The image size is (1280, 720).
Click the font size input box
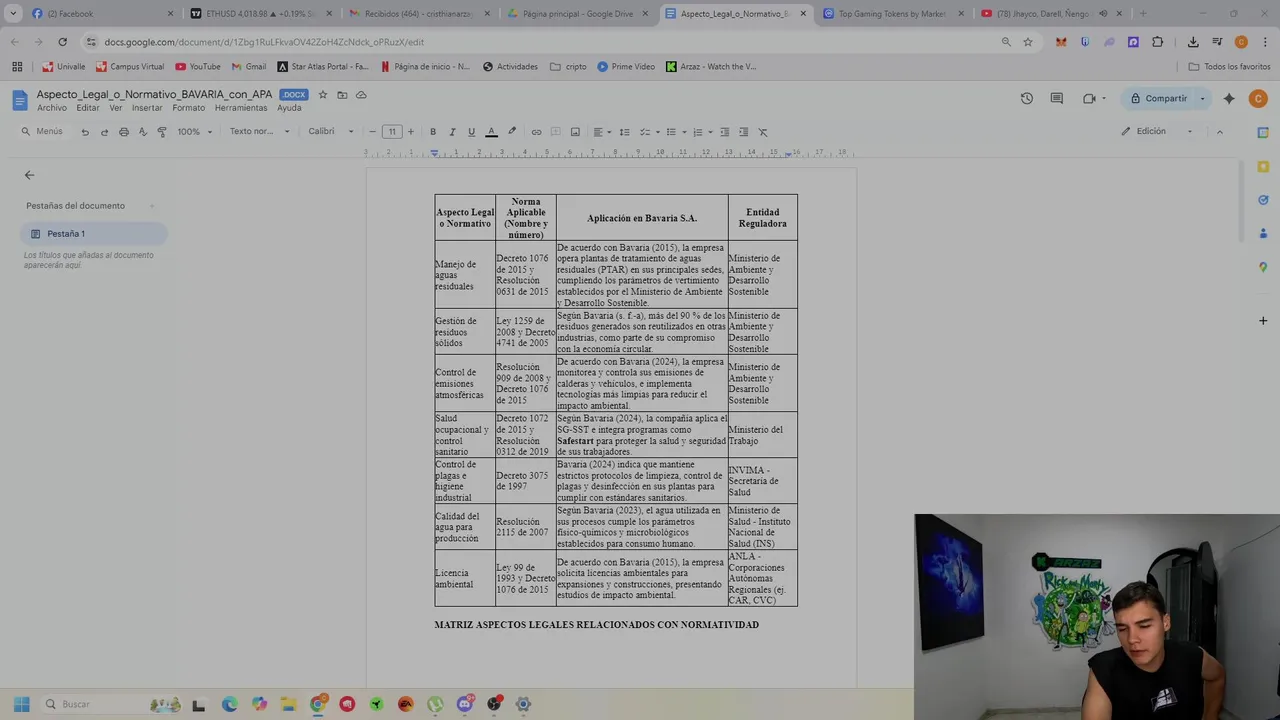pos(392,132)
